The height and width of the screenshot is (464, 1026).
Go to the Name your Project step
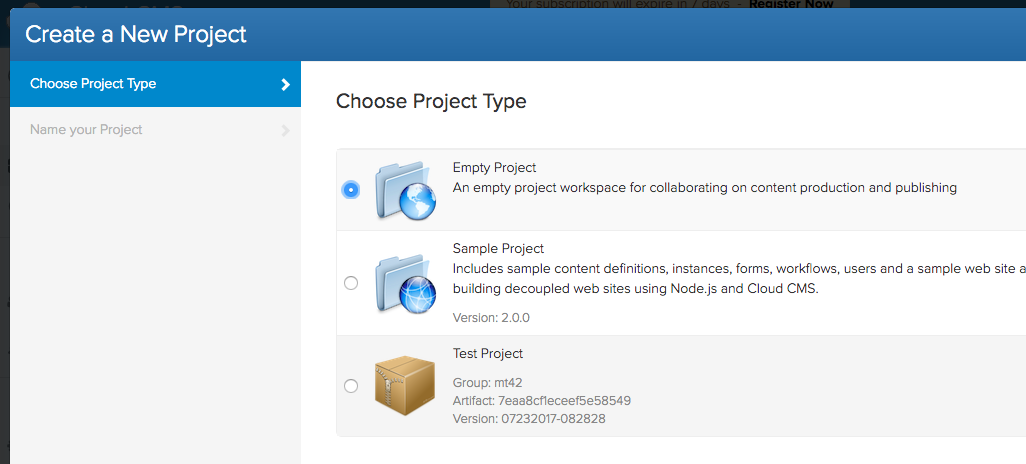pyautogui.click(x=86, y=130)
